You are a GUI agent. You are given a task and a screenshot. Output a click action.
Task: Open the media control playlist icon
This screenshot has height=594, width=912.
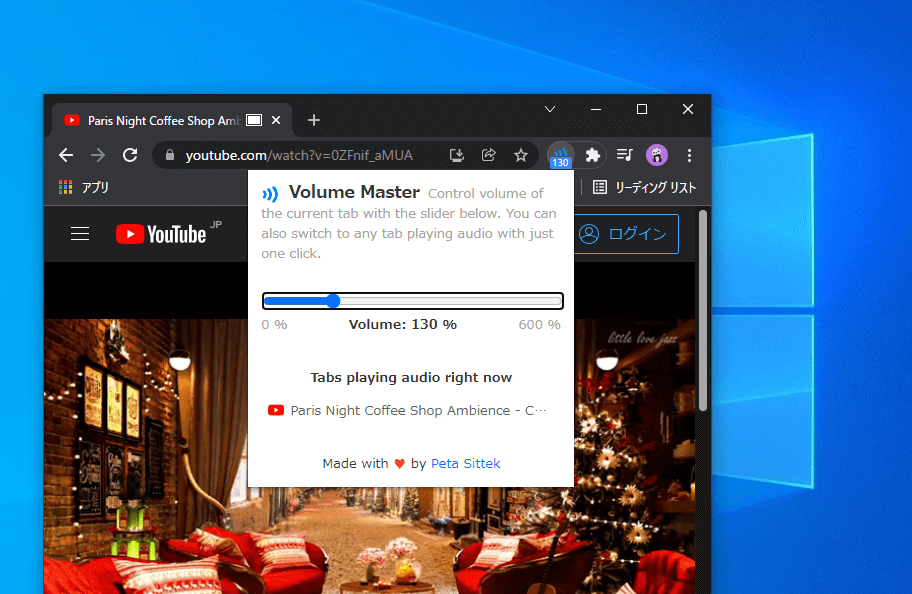point(625,155)
